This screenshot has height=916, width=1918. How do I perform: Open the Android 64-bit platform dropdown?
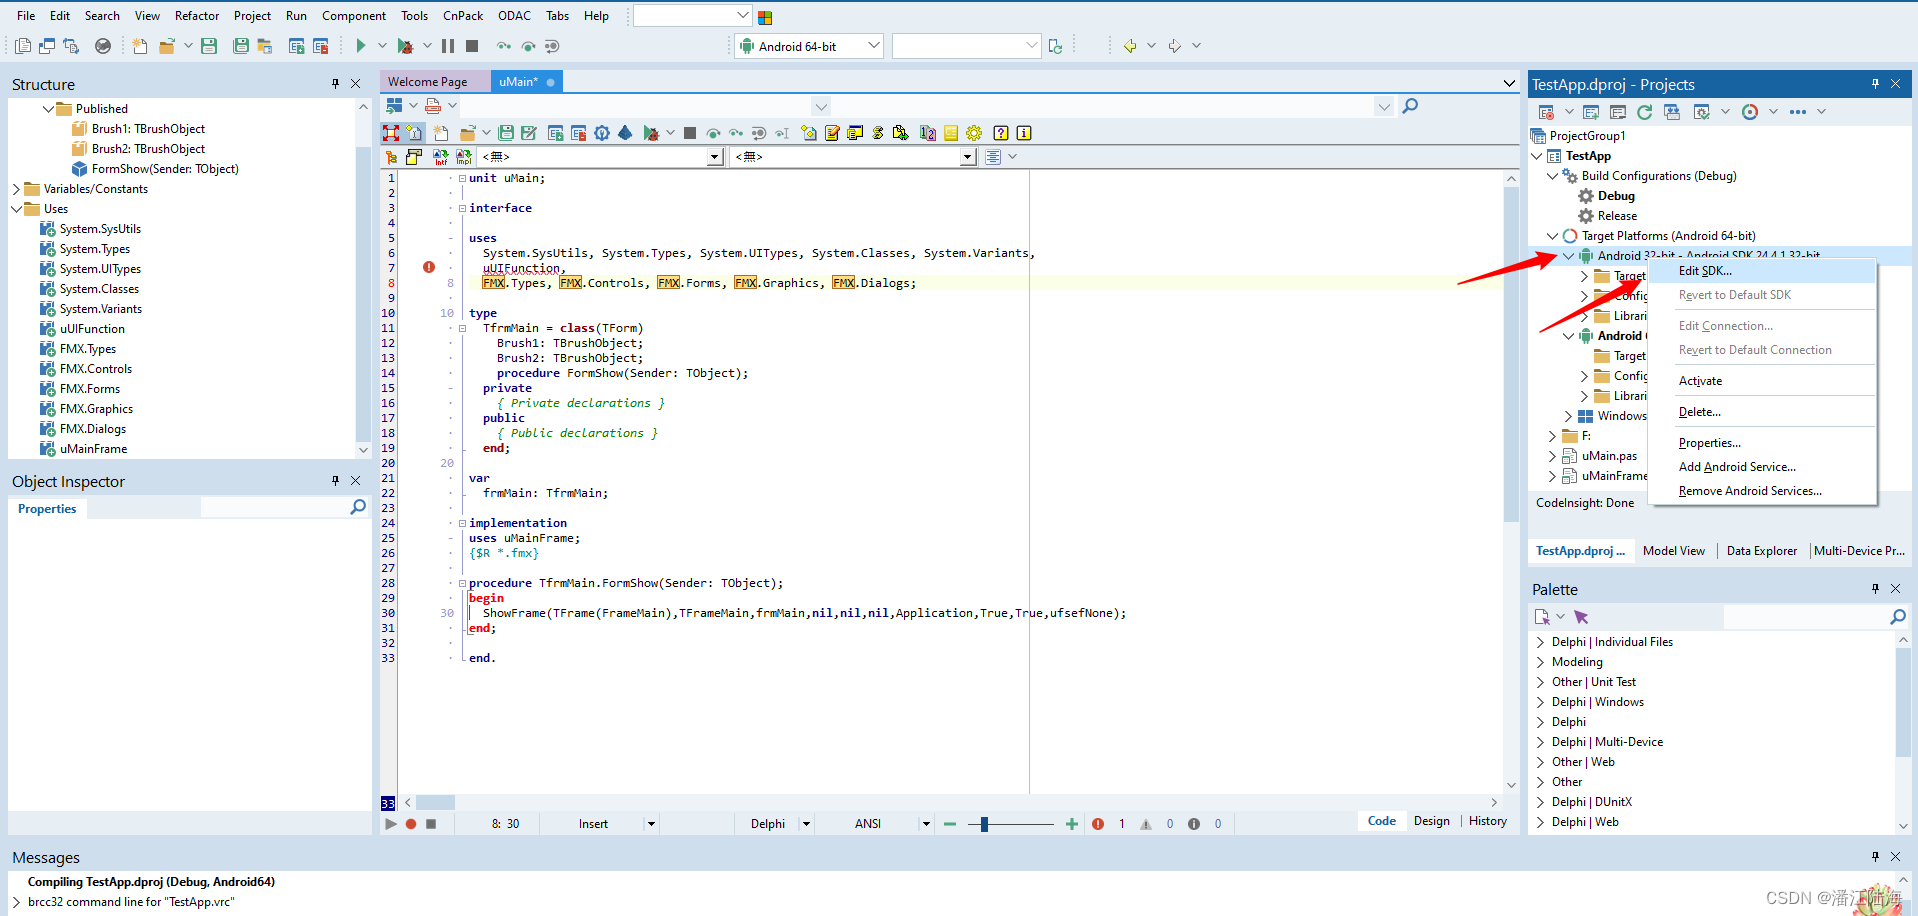(x=873, y=46)
